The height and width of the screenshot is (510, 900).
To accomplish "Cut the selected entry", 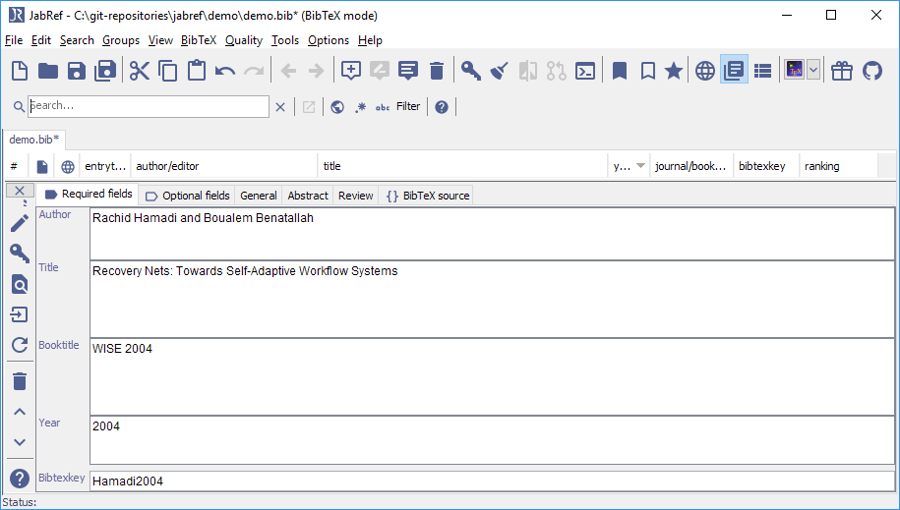I will (139, 71).
